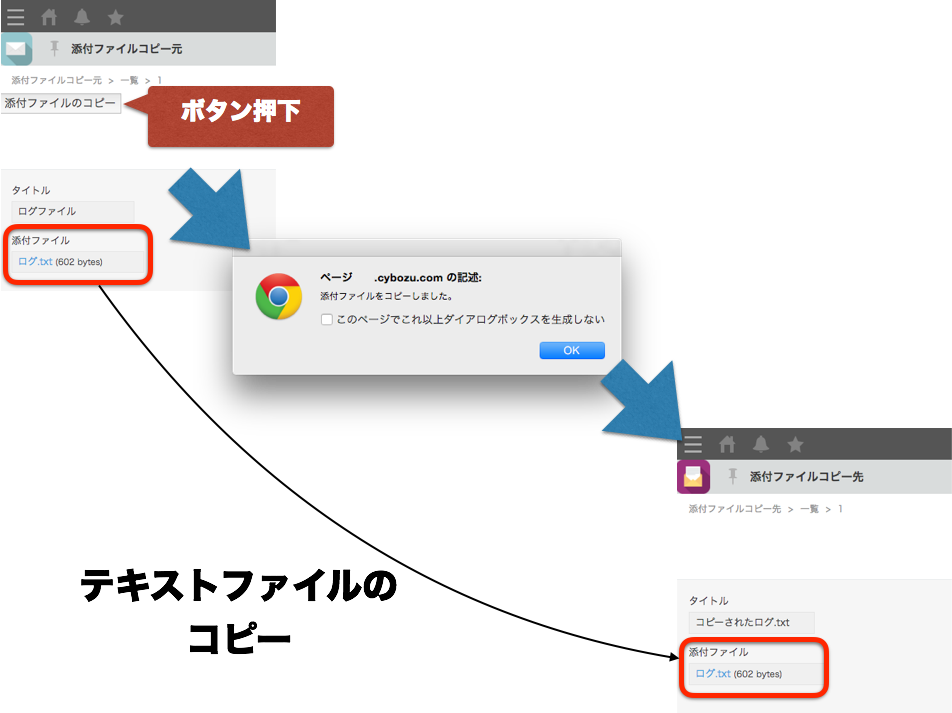This screenshot has height=713, width=952.
Task: Click the destination app purple envelope icon
Action: tap(693, 477)
